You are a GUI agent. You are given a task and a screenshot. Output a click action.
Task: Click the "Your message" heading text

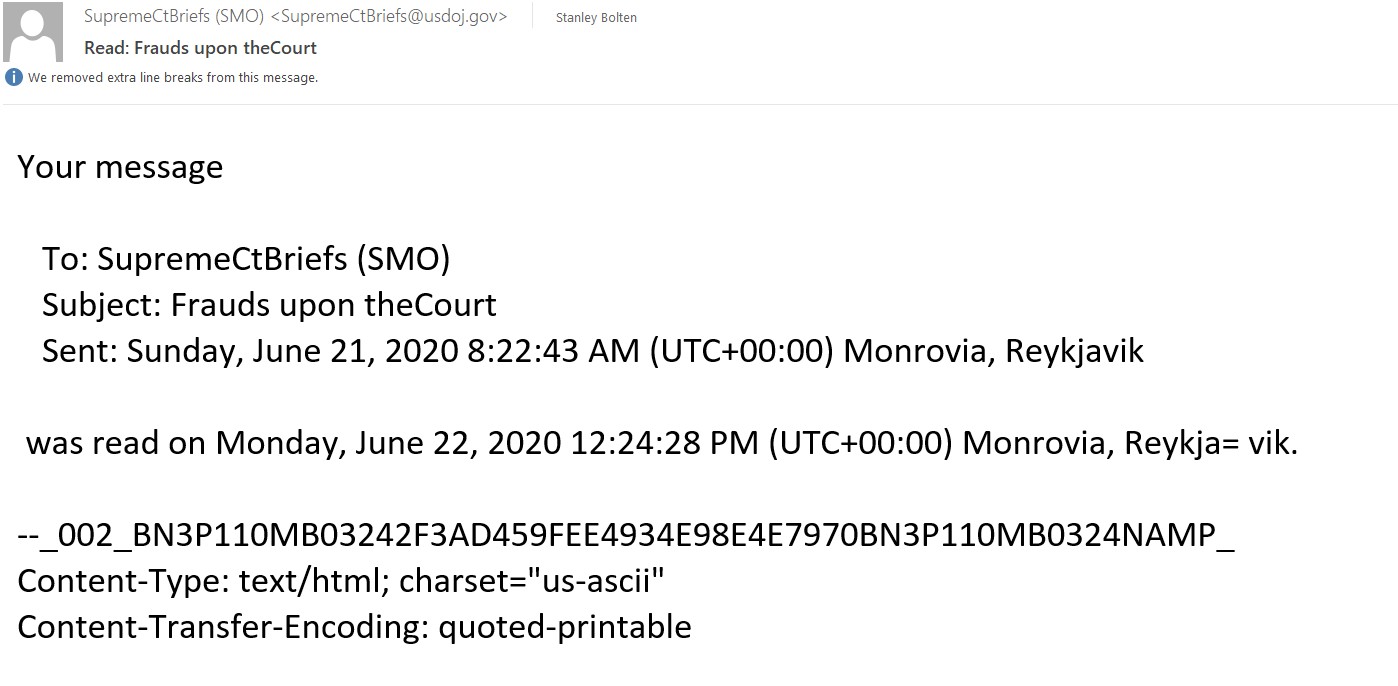coord(120,166)
